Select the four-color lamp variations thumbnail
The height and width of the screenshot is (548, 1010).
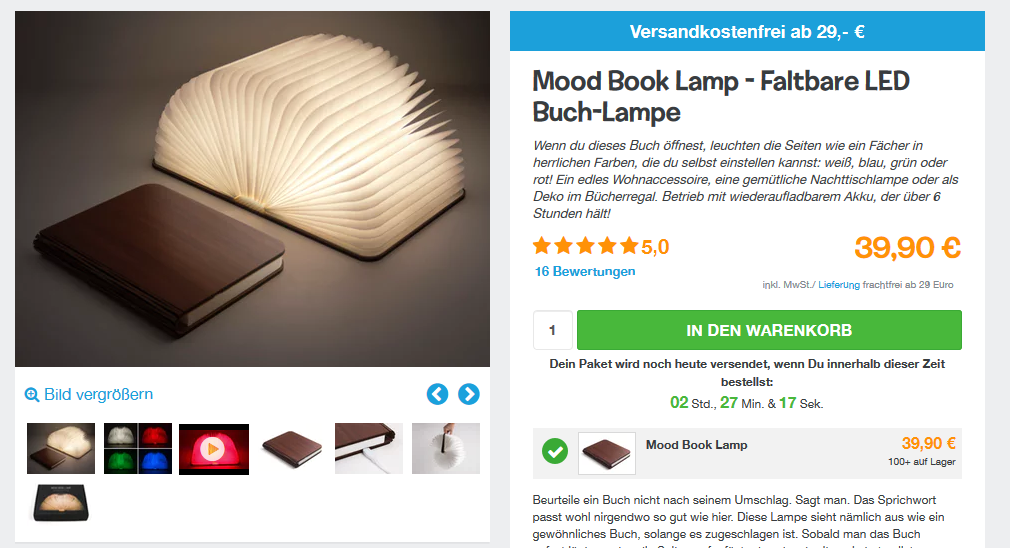tap(138, 448)
